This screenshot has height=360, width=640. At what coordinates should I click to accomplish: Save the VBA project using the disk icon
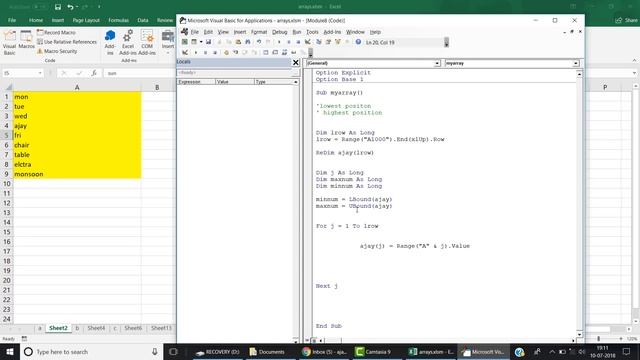click(208, 42)
